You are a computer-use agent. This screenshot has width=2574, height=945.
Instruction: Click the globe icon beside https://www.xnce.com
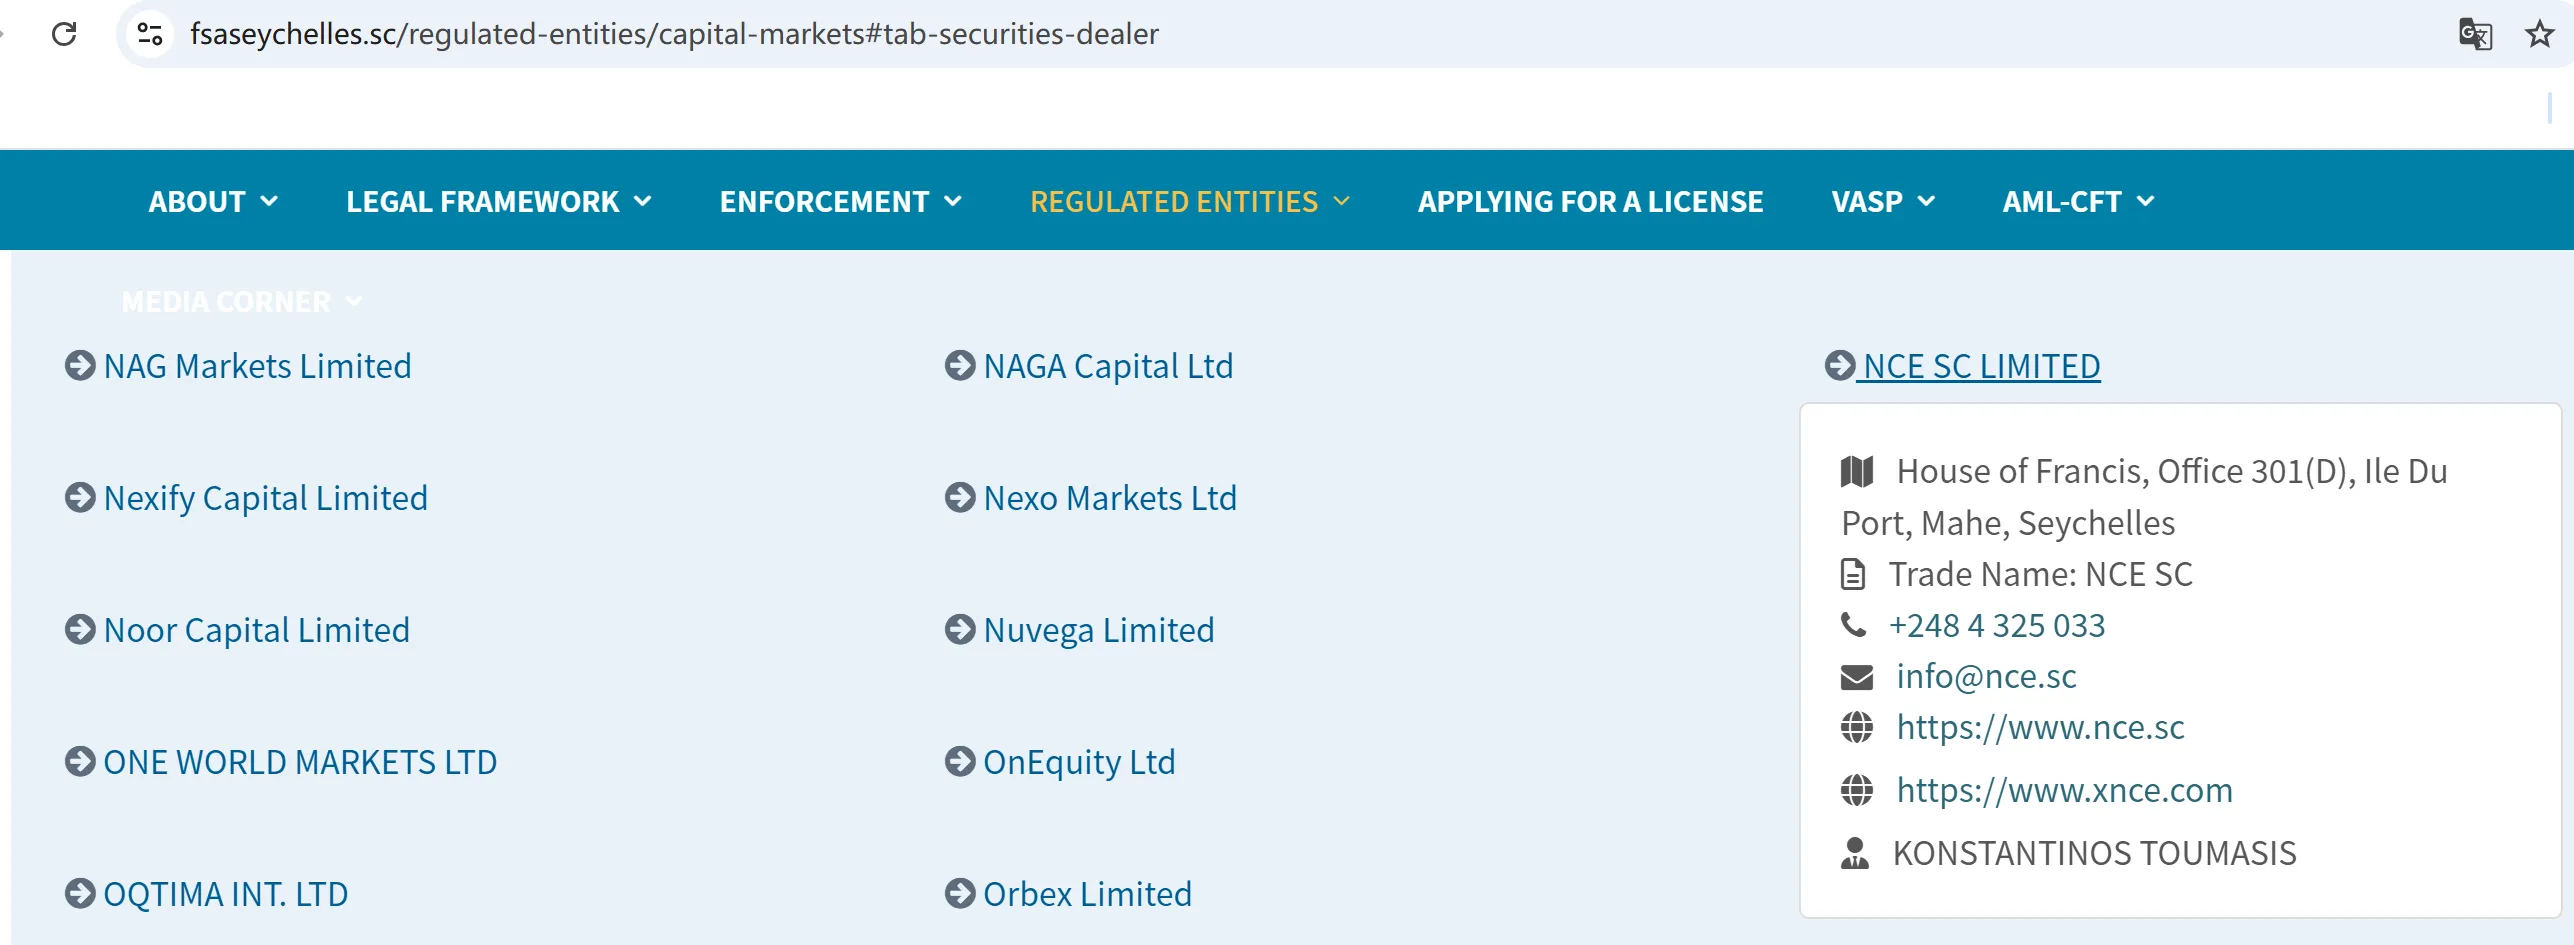click(1857, 791)
